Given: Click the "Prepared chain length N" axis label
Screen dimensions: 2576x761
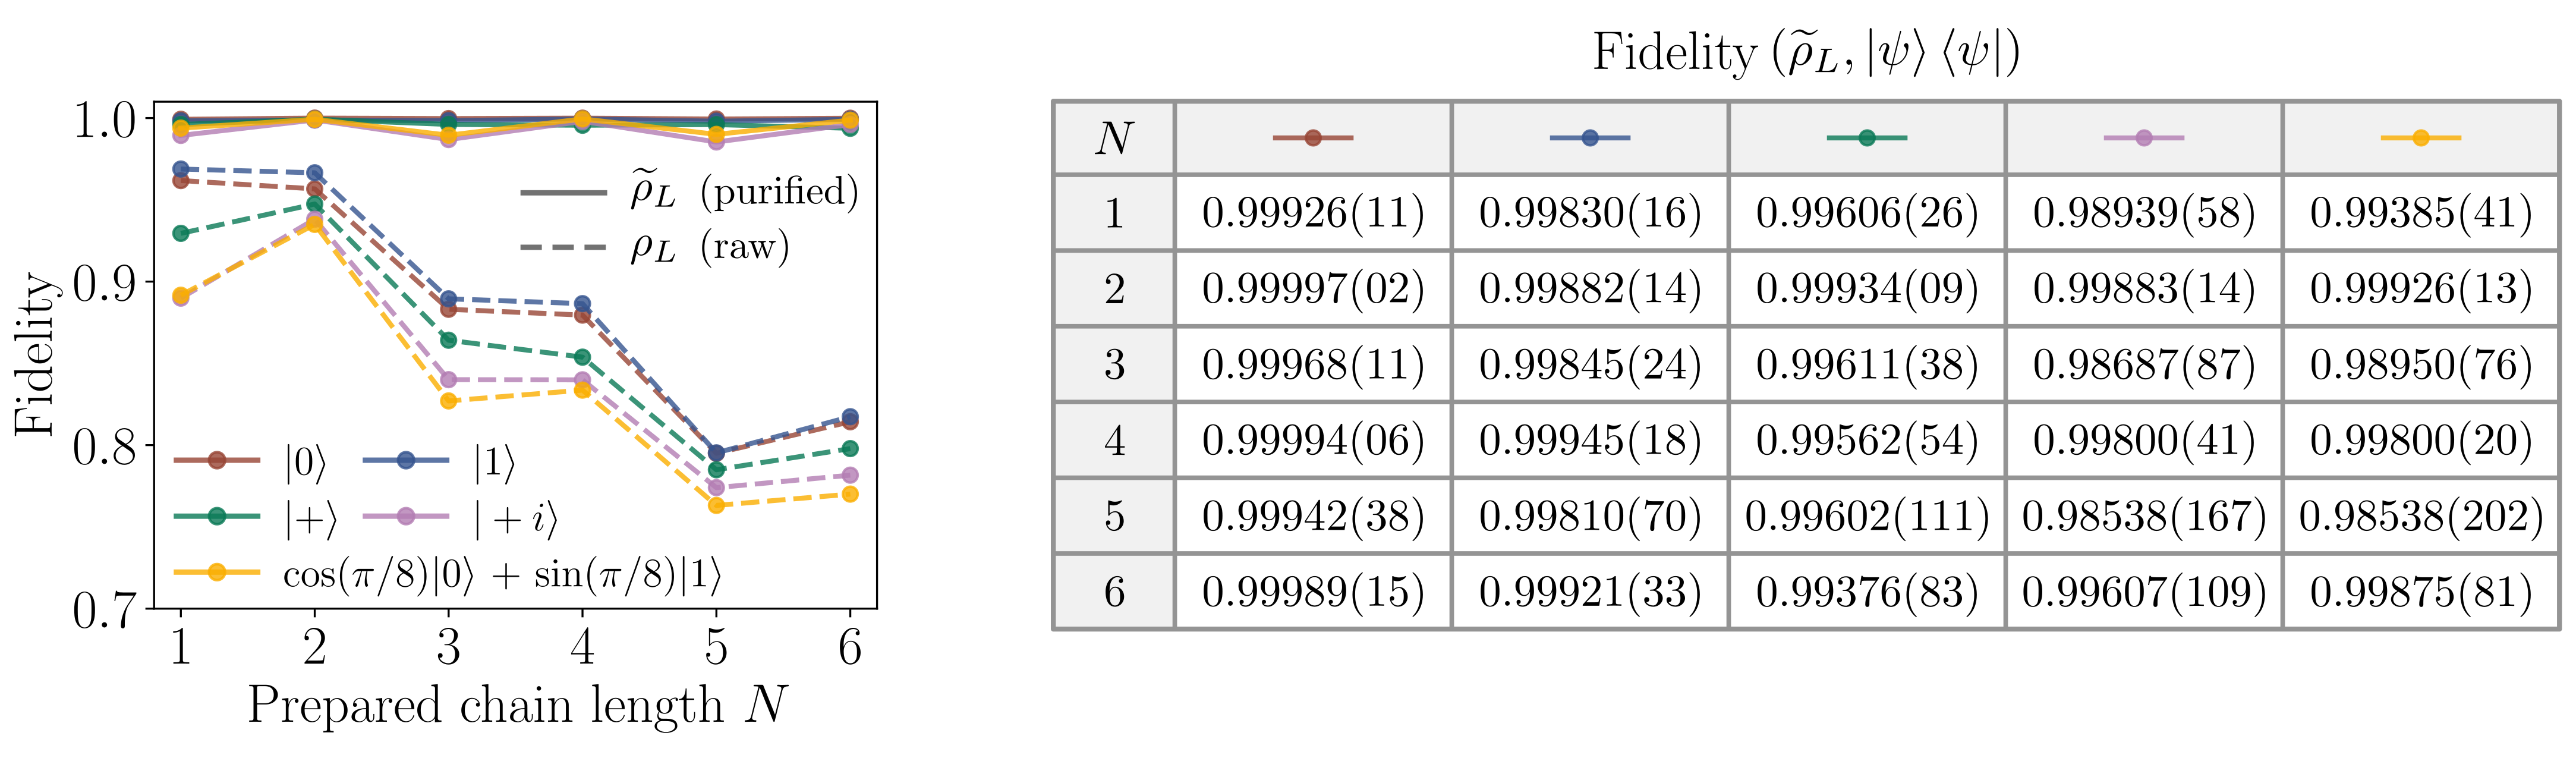Looking at the screenshot, I should tap(516, 705).
